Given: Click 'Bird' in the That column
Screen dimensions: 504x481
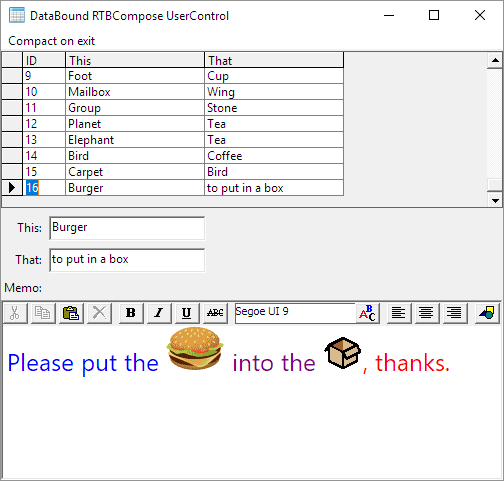Looking at the screenshot, I should click(x=274, y=172).
